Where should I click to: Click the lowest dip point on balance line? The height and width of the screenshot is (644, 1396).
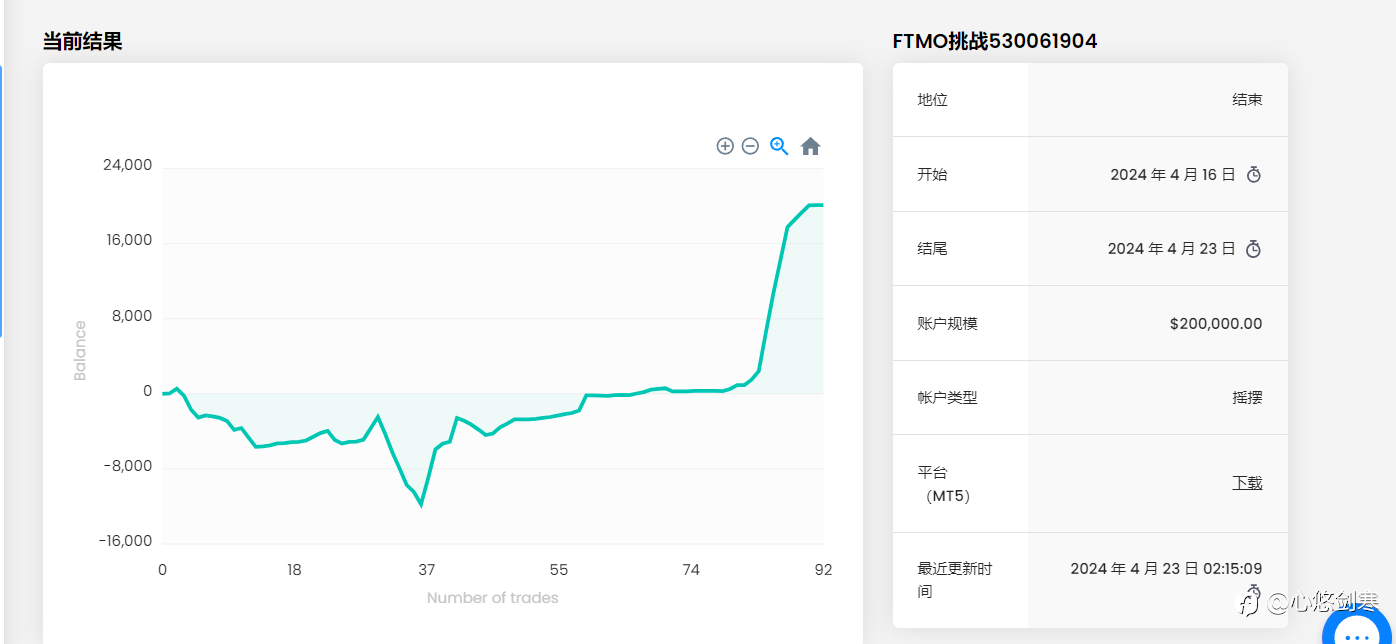[421, 504]
